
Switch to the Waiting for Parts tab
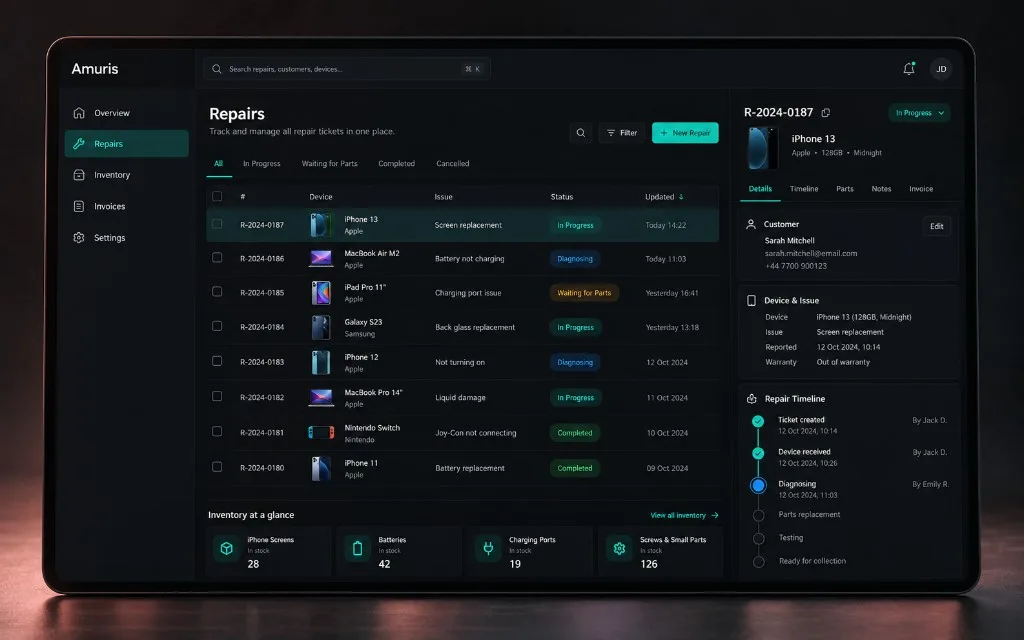[329, 164]
